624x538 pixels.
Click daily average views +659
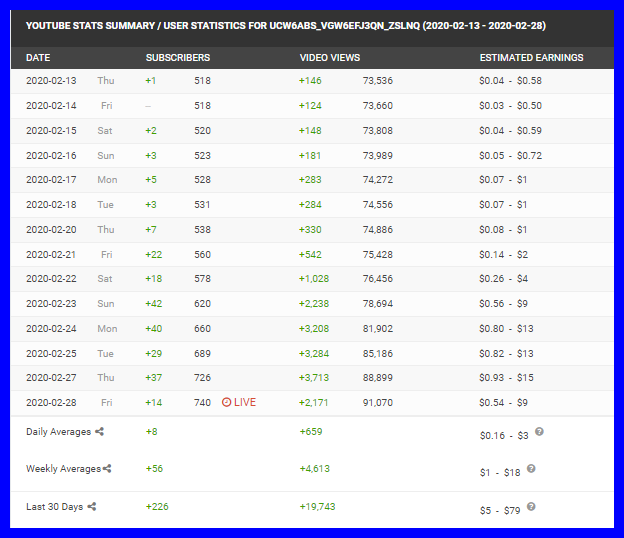click(311, 432)
